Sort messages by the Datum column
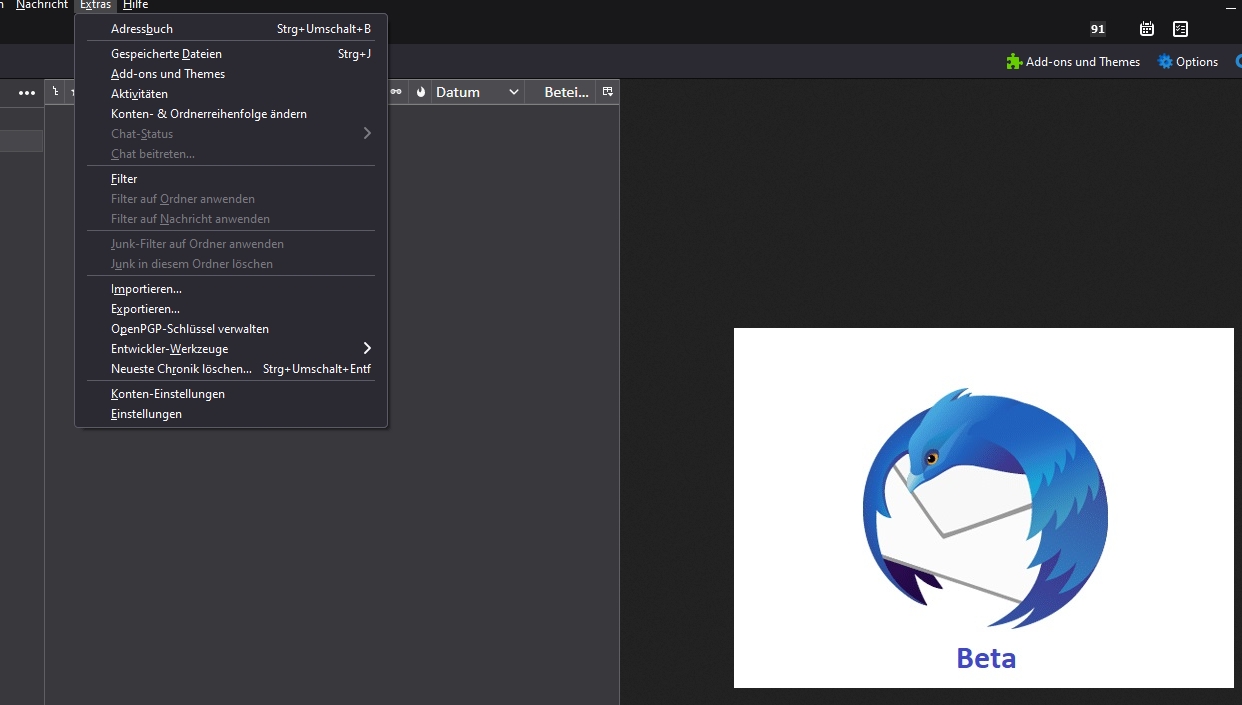This screenshot has height=705, width=1242. click(470, 92)
